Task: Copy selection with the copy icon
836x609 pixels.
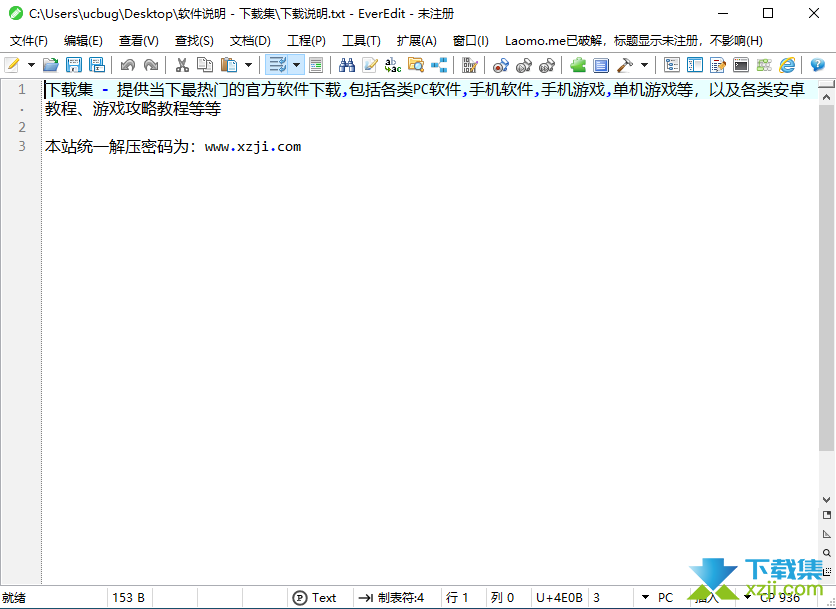Action: (x=205, y=65)
